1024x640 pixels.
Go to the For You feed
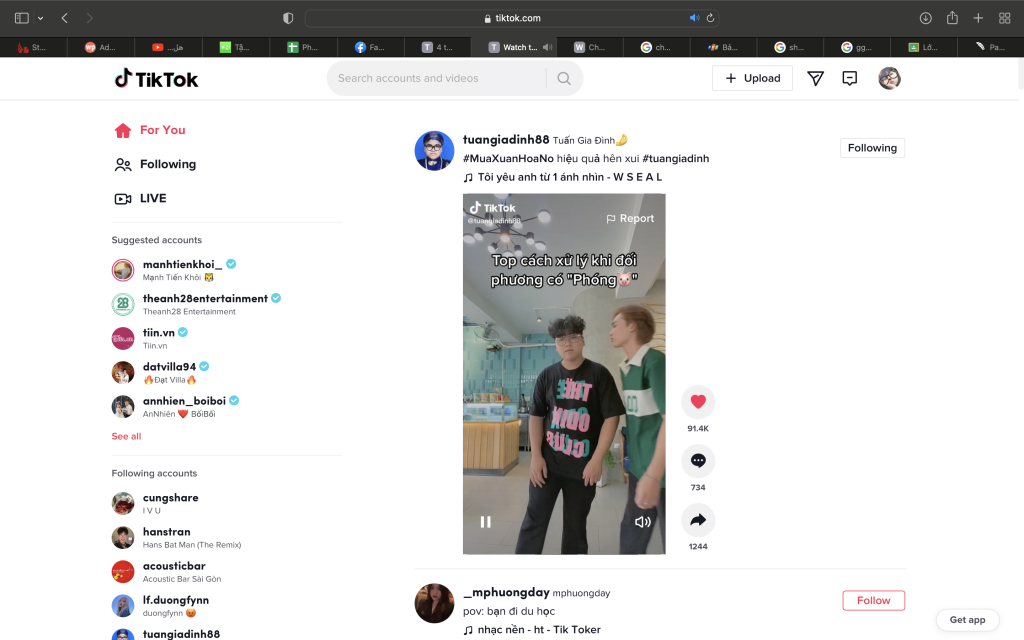(x=150, y=130)
